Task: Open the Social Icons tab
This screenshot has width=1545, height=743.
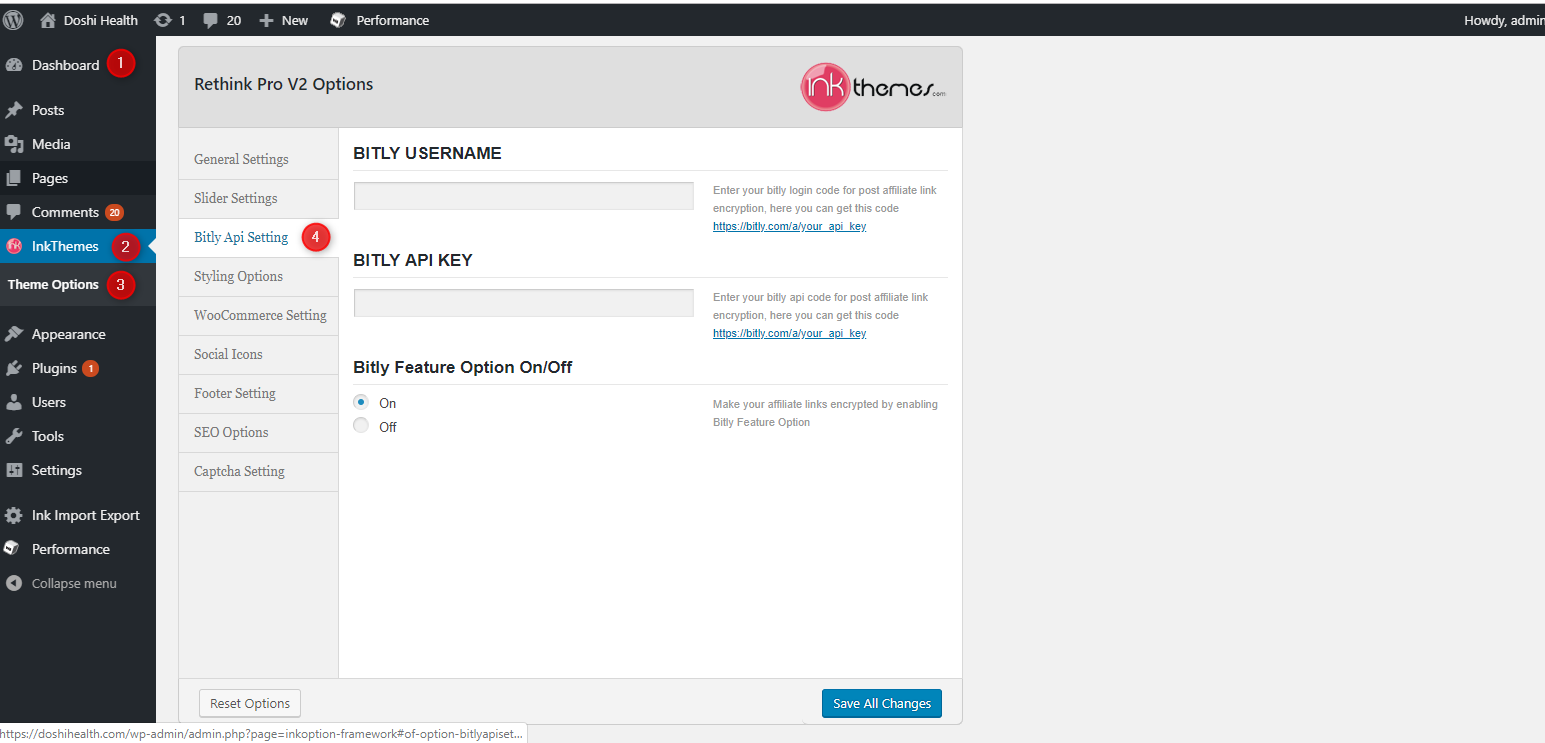Action: click(x=258, y=354)
